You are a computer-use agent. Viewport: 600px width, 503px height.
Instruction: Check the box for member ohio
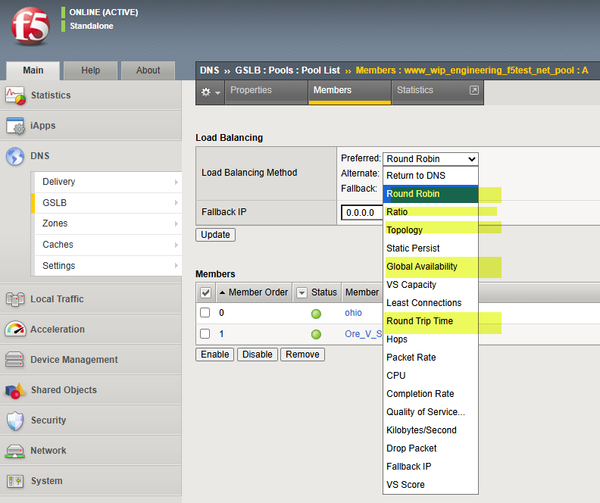click(x=205, y=313)
